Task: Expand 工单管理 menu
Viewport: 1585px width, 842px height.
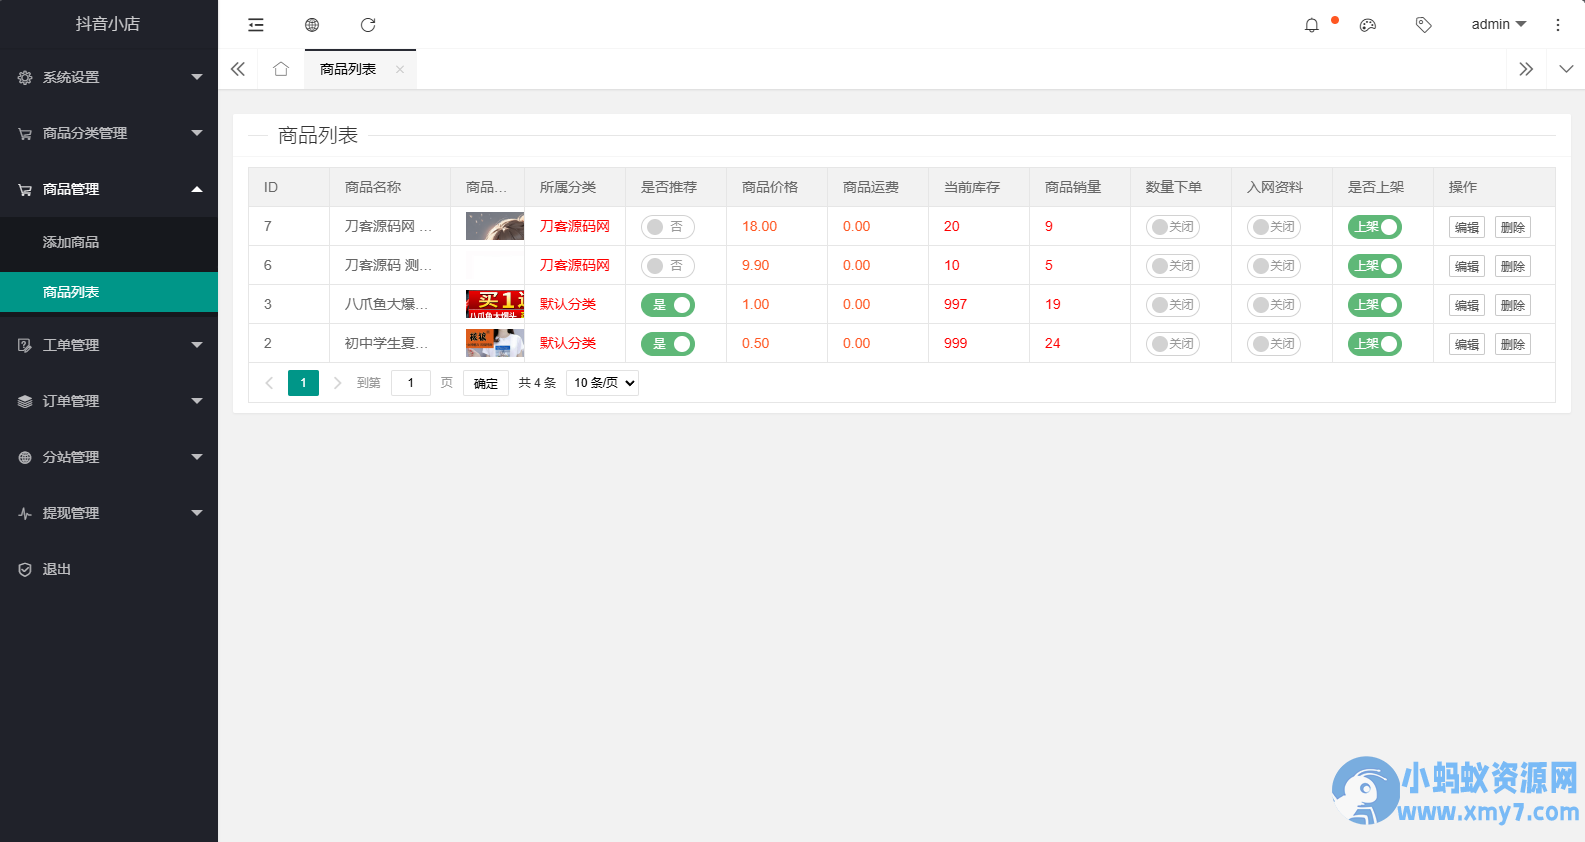Action: coord(109,345)
